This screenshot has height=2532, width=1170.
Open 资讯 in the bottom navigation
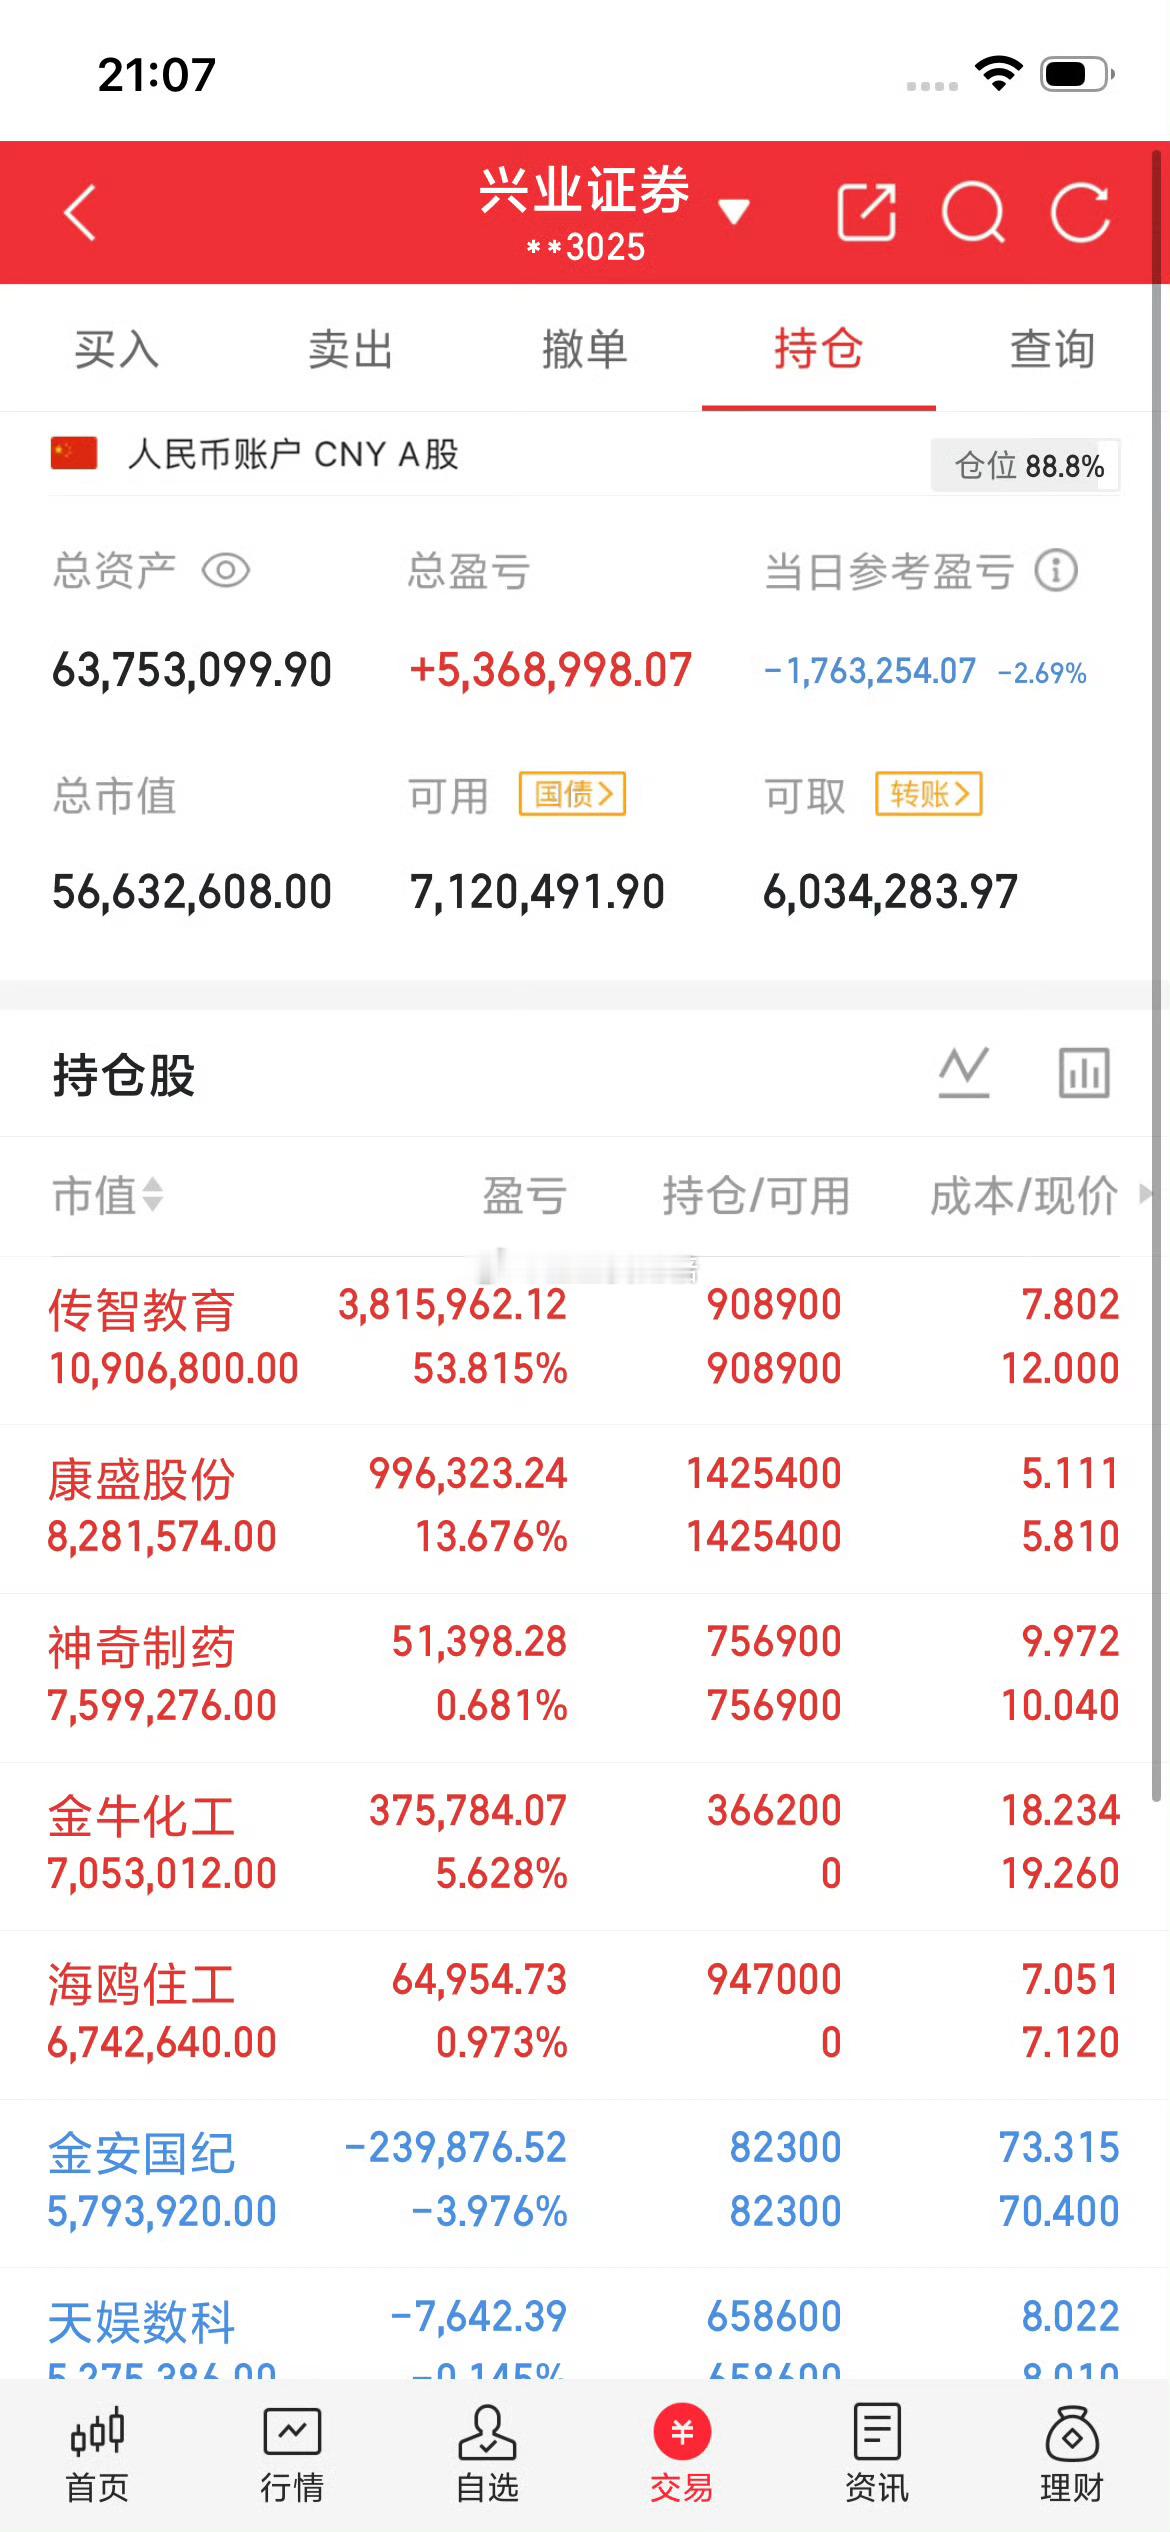point(877,2455)
